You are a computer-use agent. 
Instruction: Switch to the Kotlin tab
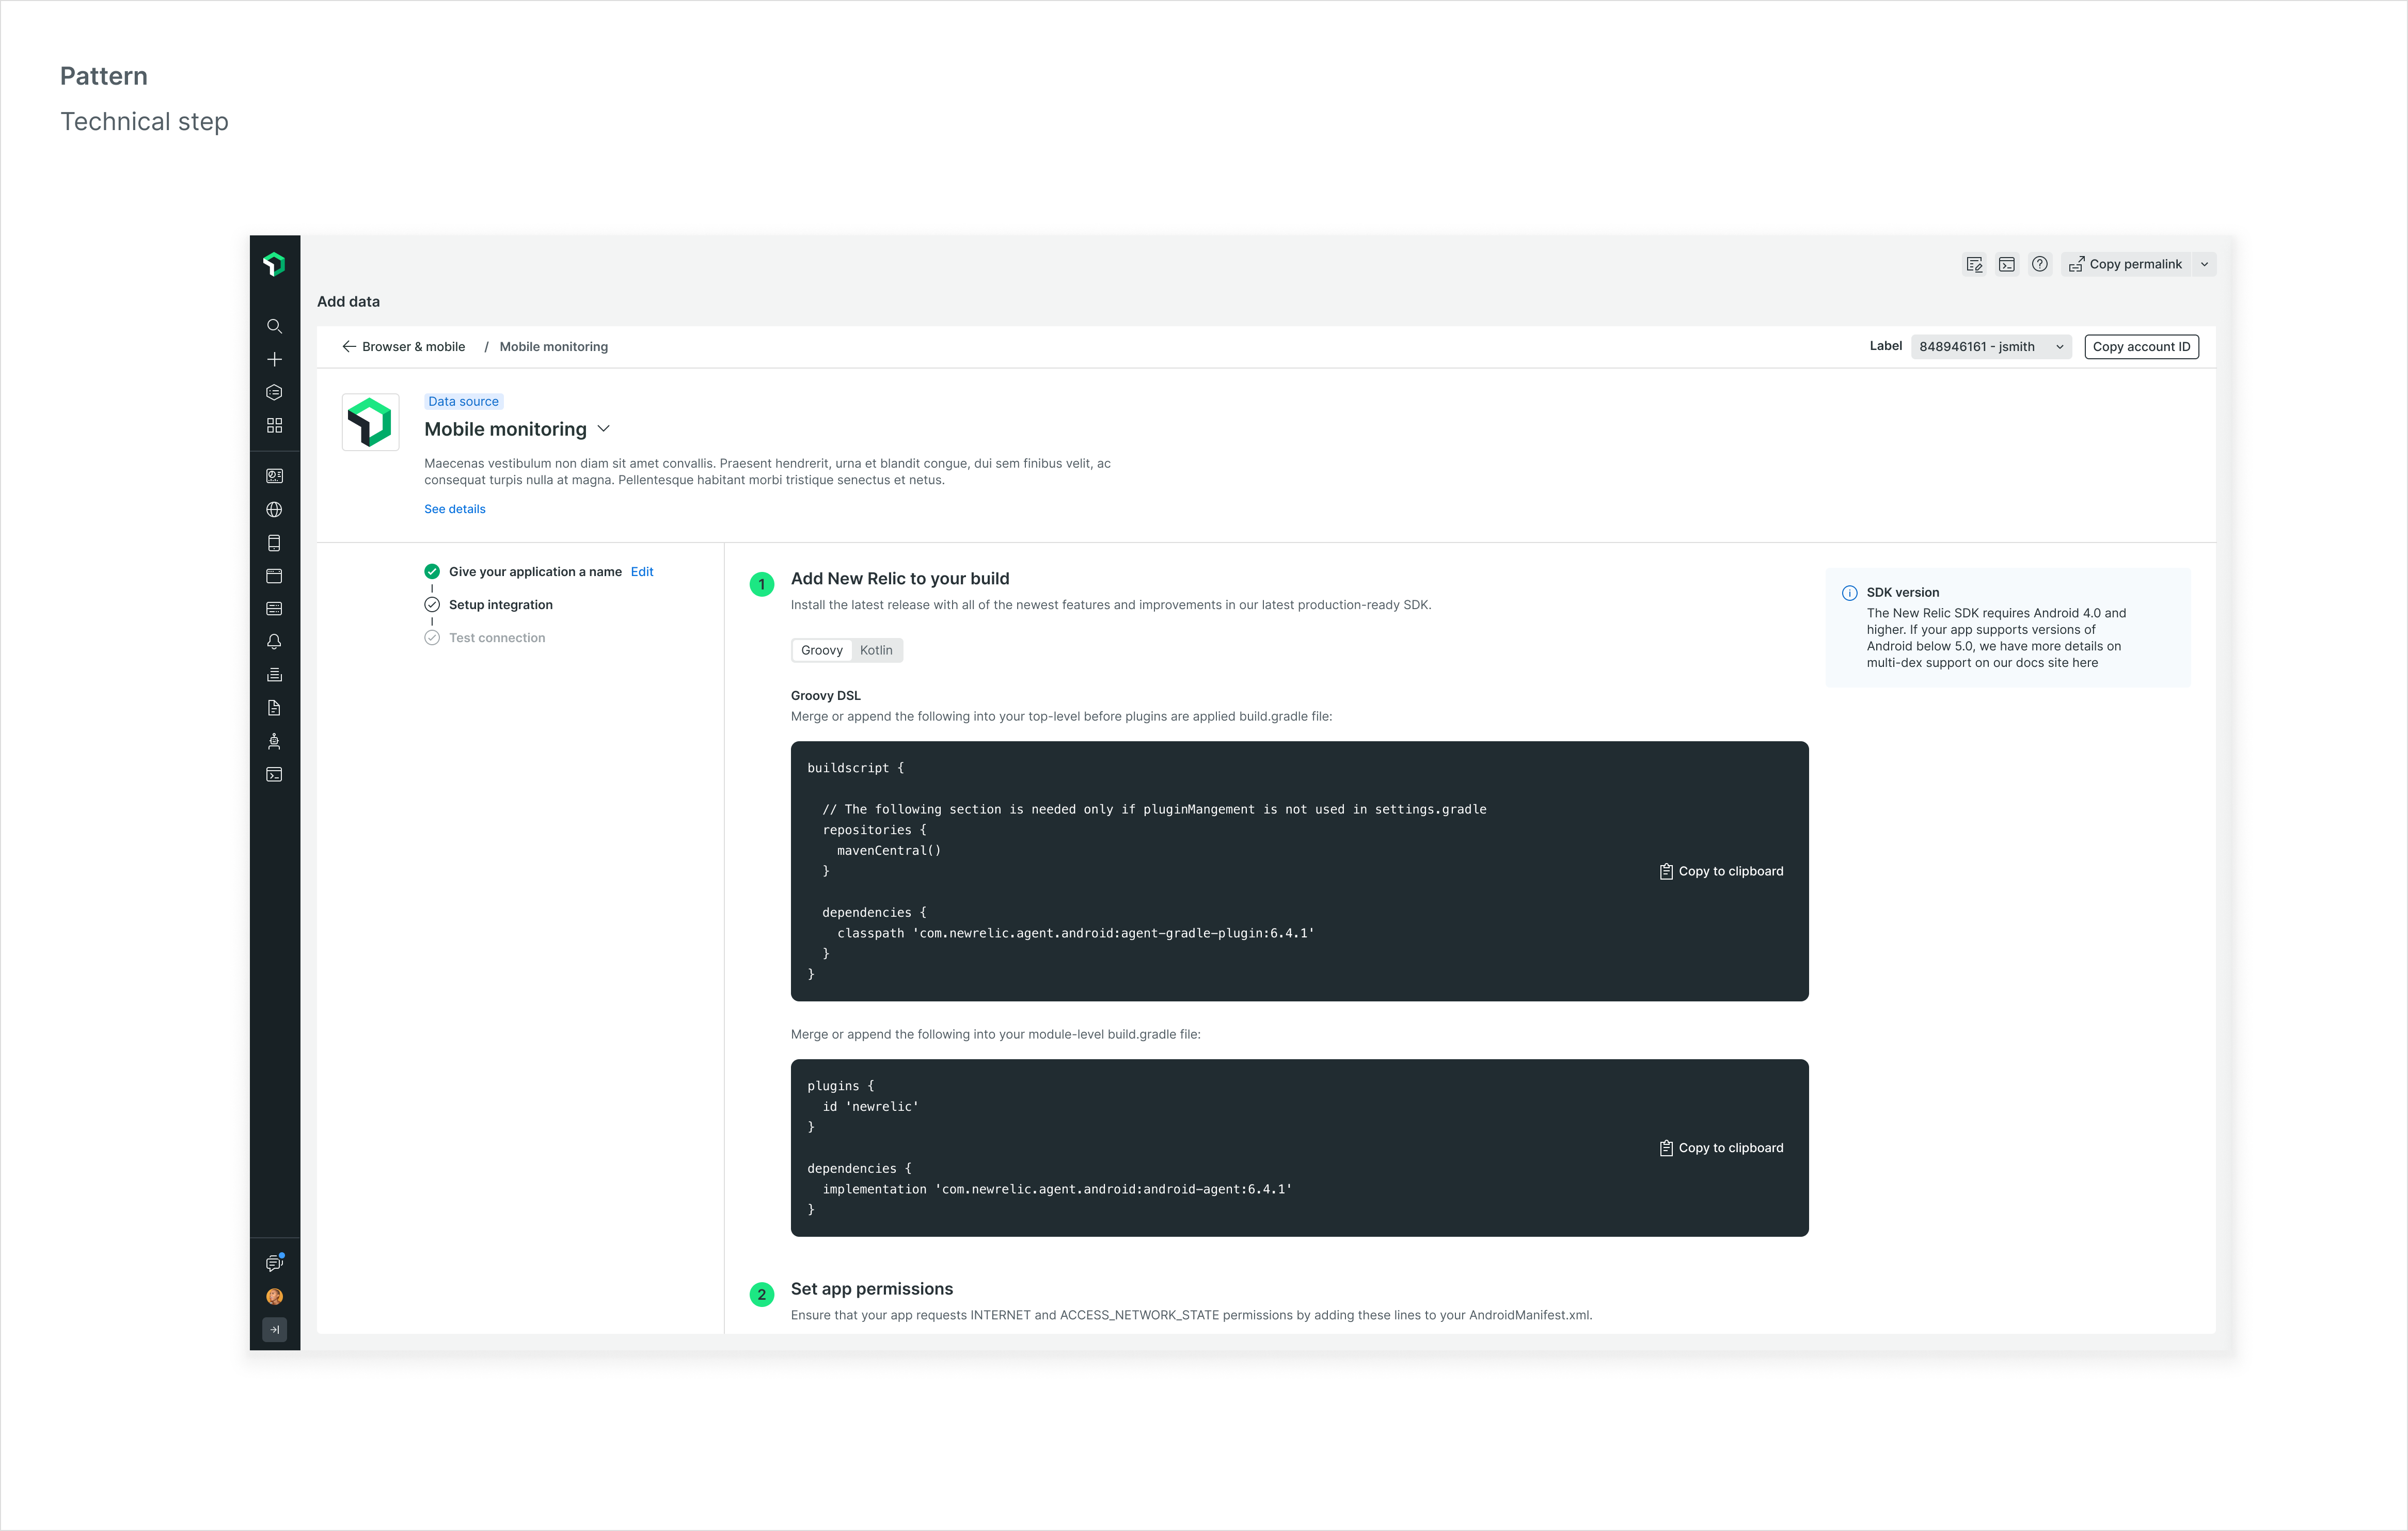click(876, 650)
